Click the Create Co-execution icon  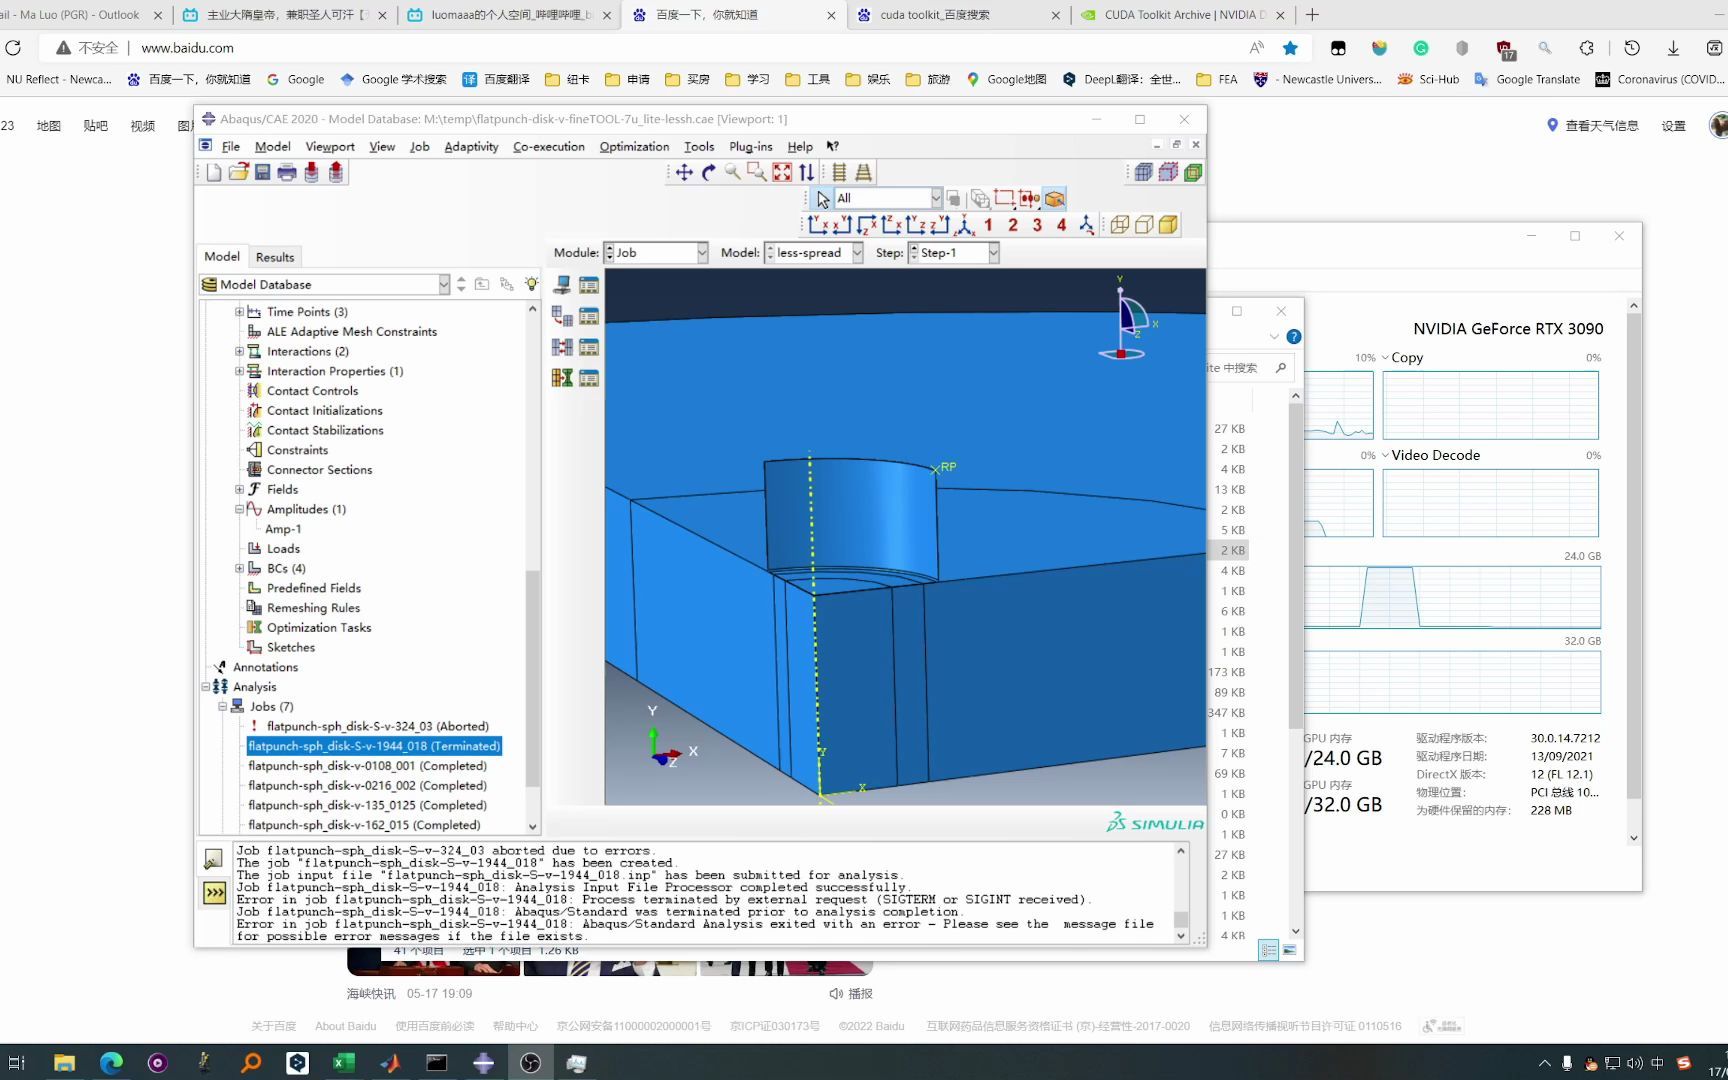(x=563, y=347)
